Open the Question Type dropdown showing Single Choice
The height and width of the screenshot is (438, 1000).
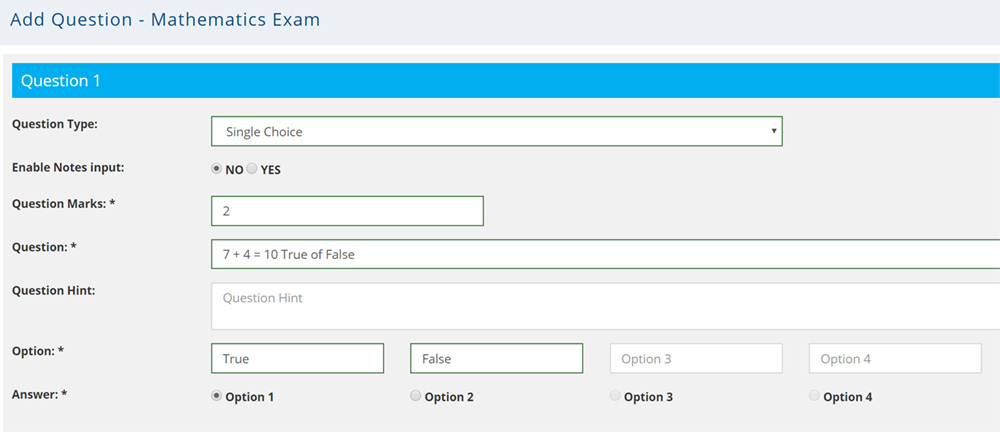pyautogui.click(x=496, y=132)
